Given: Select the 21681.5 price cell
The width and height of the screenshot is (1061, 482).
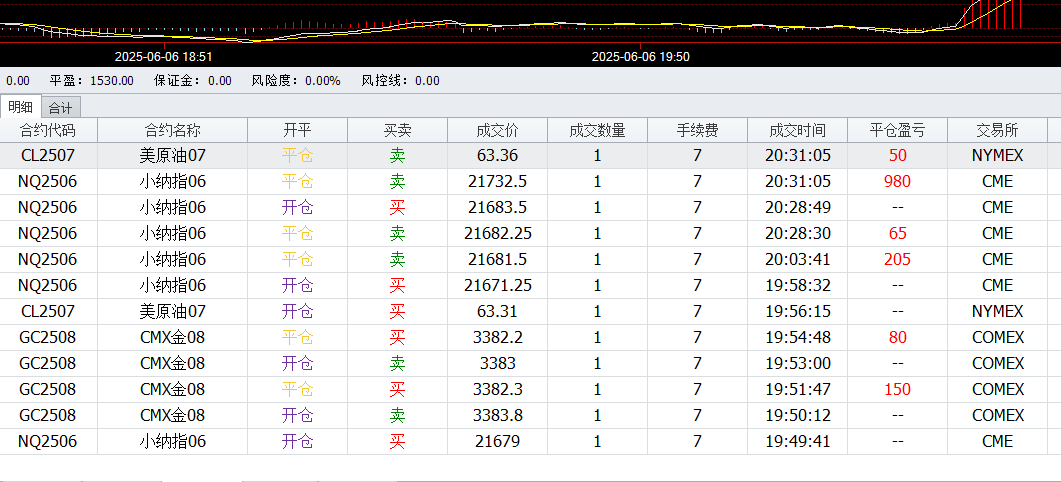Looking at the screenshot, I should (497, 259).
